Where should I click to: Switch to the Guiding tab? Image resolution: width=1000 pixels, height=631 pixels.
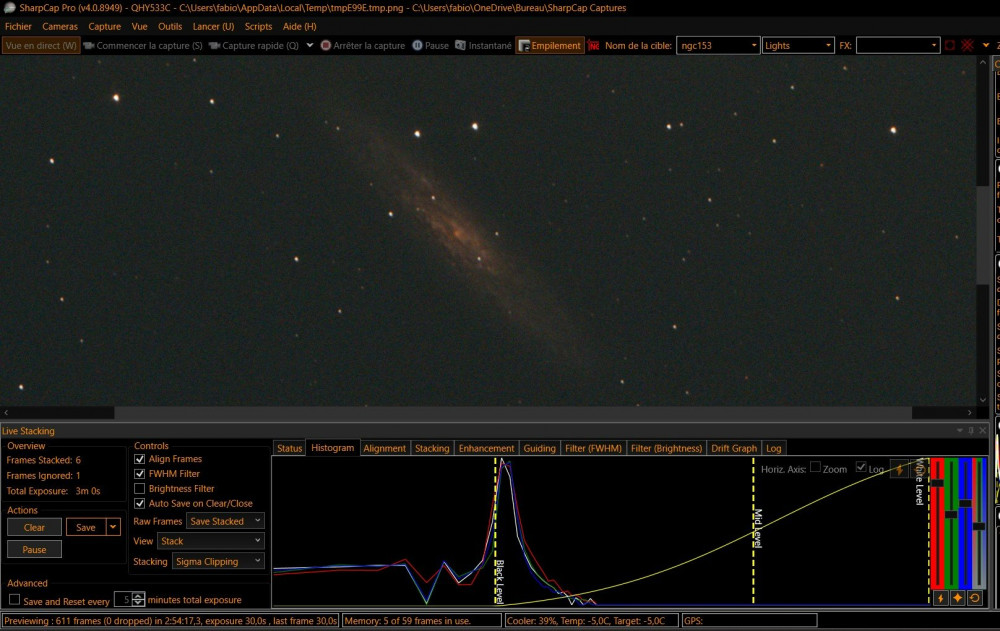pos(540,448)
